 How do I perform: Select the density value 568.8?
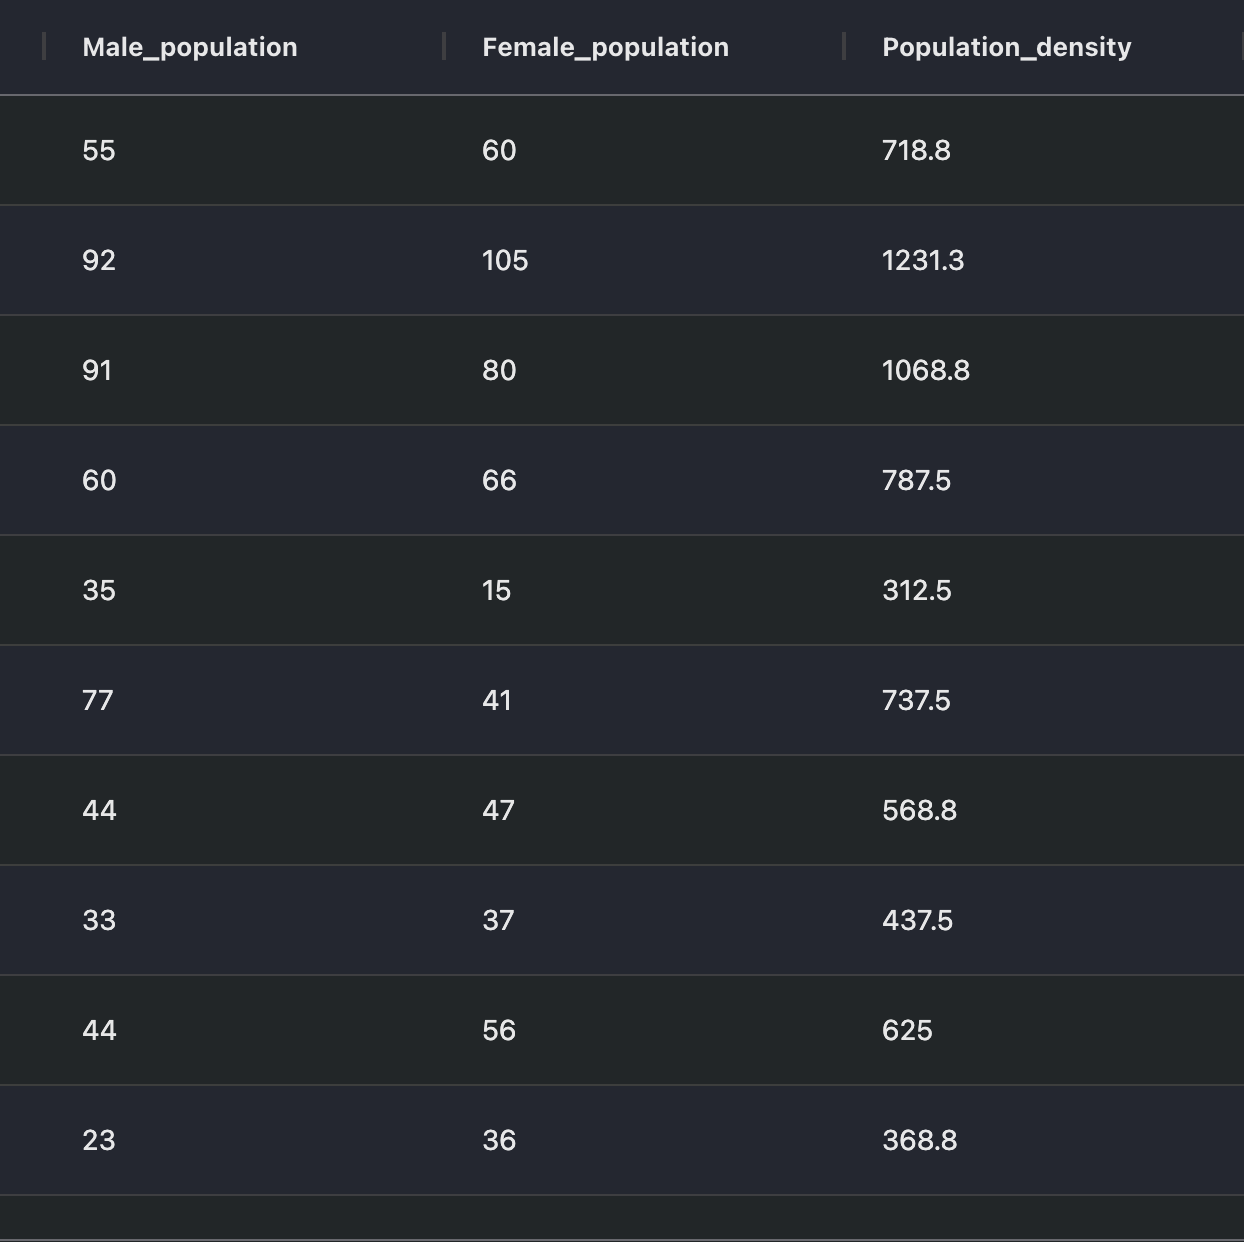point(918,811)
